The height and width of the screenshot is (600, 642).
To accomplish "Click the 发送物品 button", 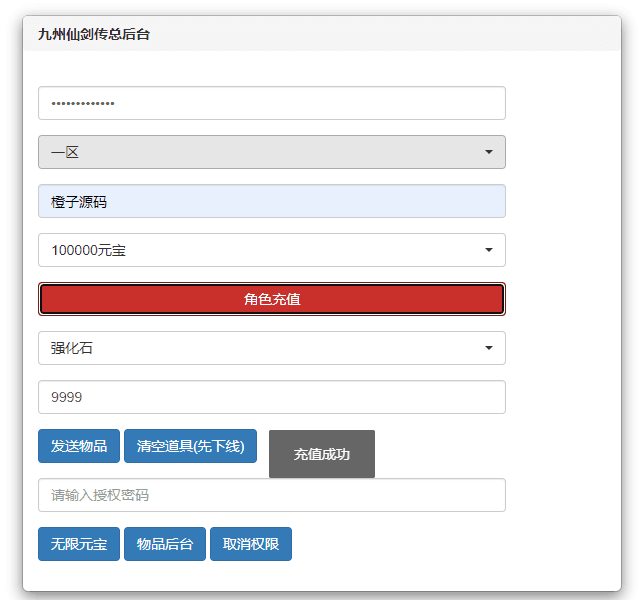I will pyautogui.click(x=79, y=446).
